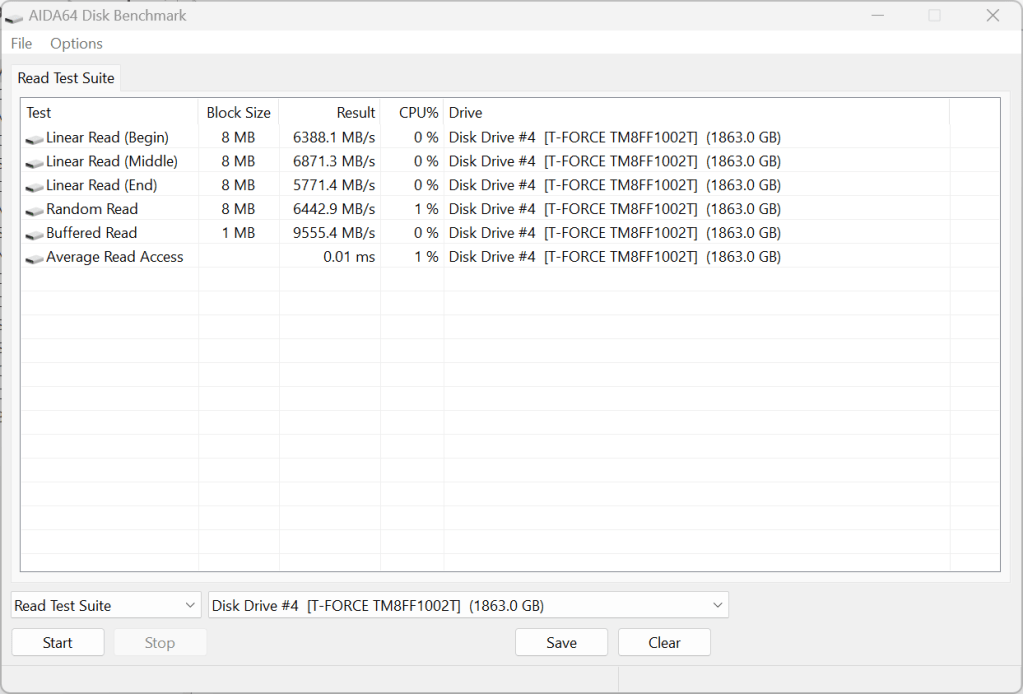Viewport: 1023px width, 694px height.
Task: Open the Options menu
Action: [x=76, y=43]
